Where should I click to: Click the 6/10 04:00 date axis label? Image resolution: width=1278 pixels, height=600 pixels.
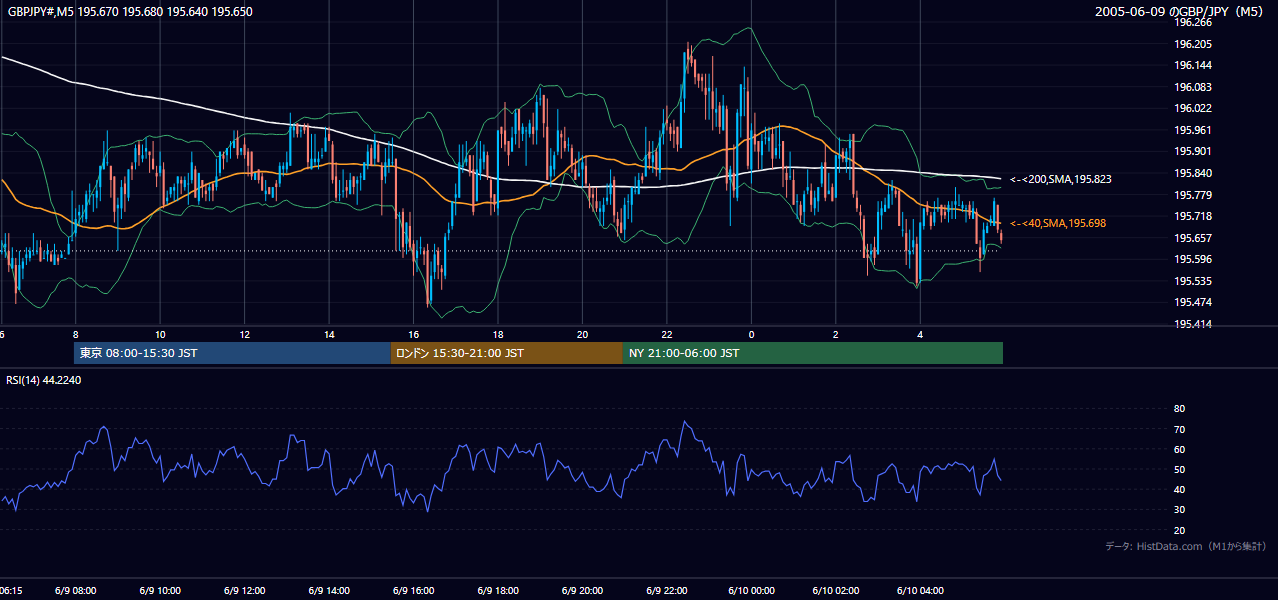[920, 590]
